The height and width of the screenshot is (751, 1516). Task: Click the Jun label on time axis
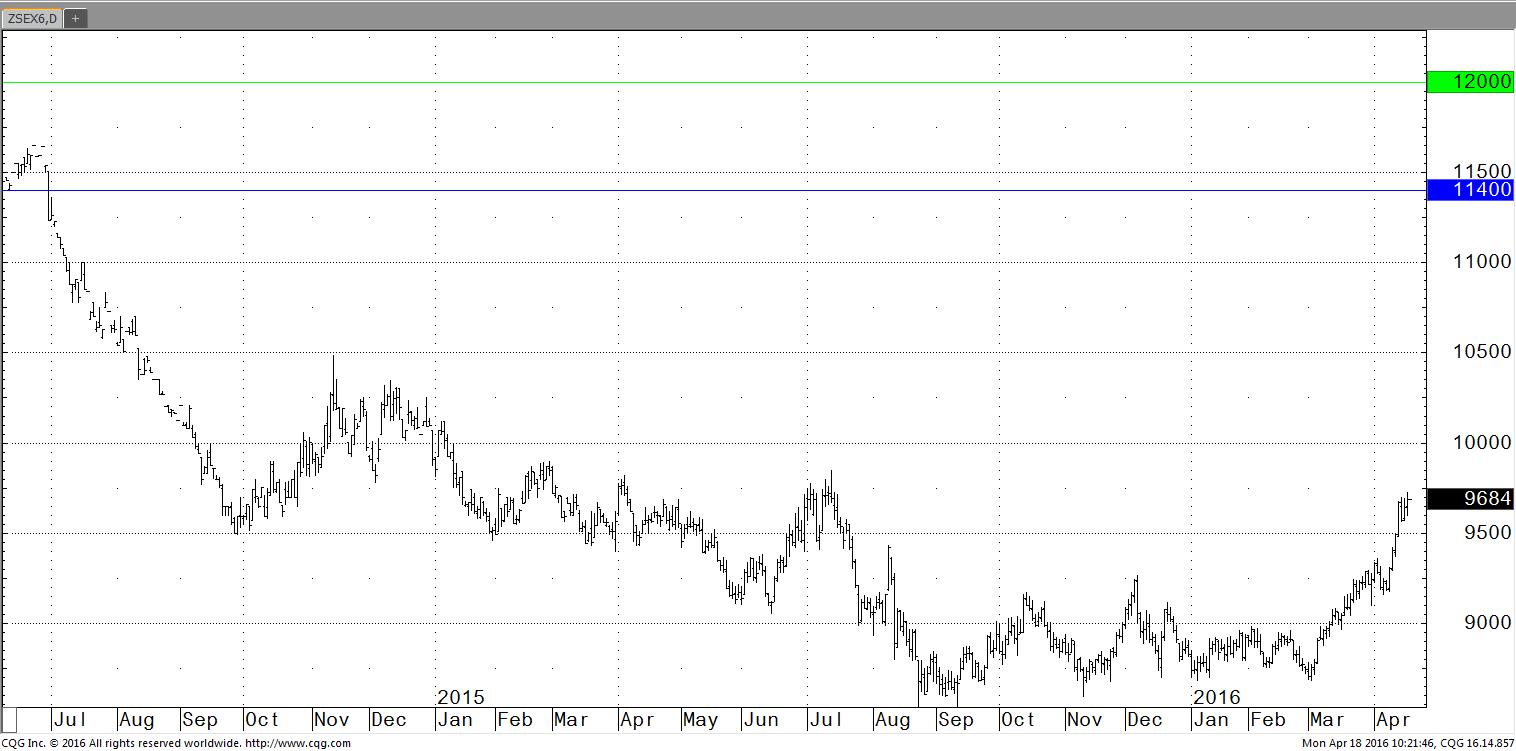[762, 720]
